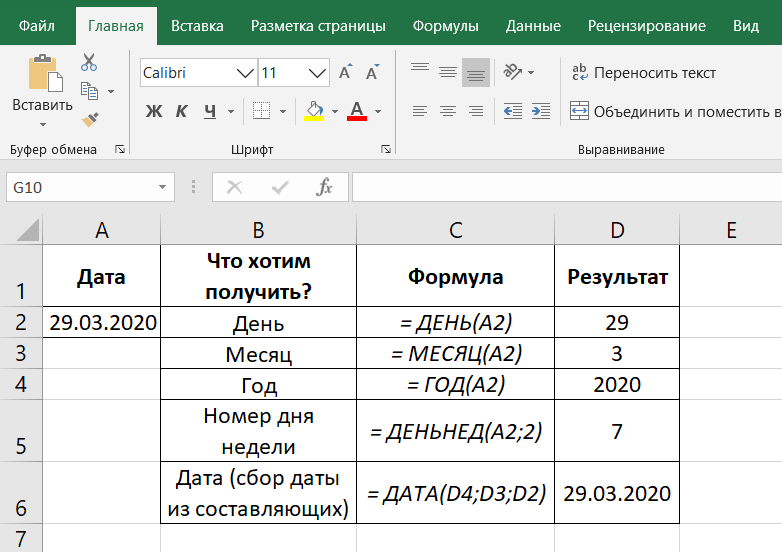Switch to the Разметка страницы tab
Screen dimensions: 782x552
pyautogui.click(x=318, y=26)
